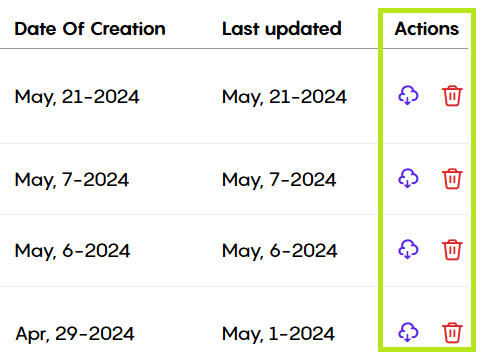Select the May, 6-2024 creation date cell
Image resolution: width=491 pixels, height=361 pixels.
[x=72, y=251]
